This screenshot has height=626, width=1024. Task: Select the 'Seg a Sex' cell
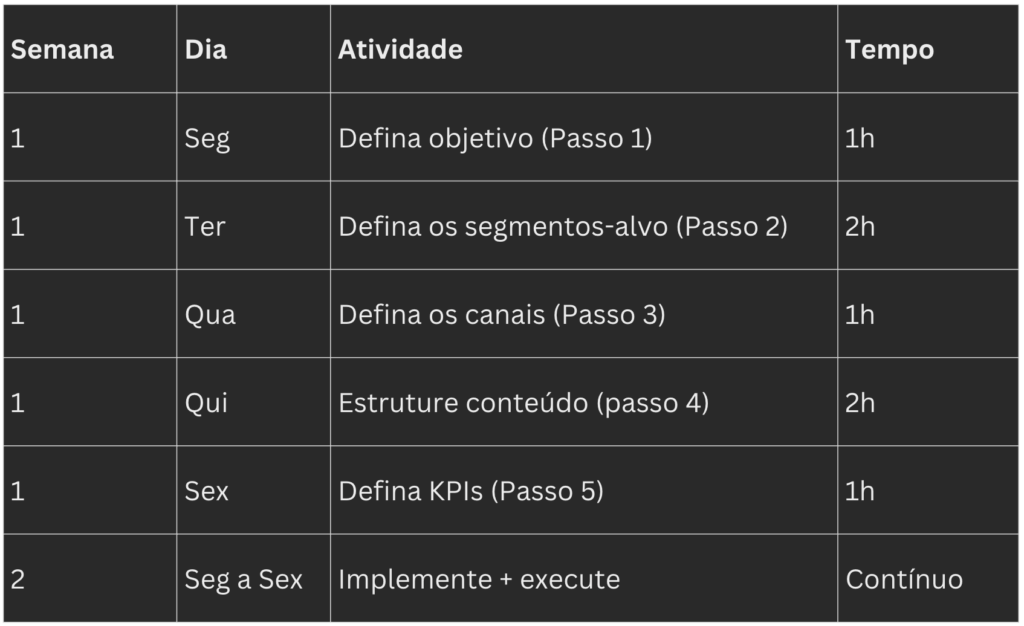click(x=243, y=579)
